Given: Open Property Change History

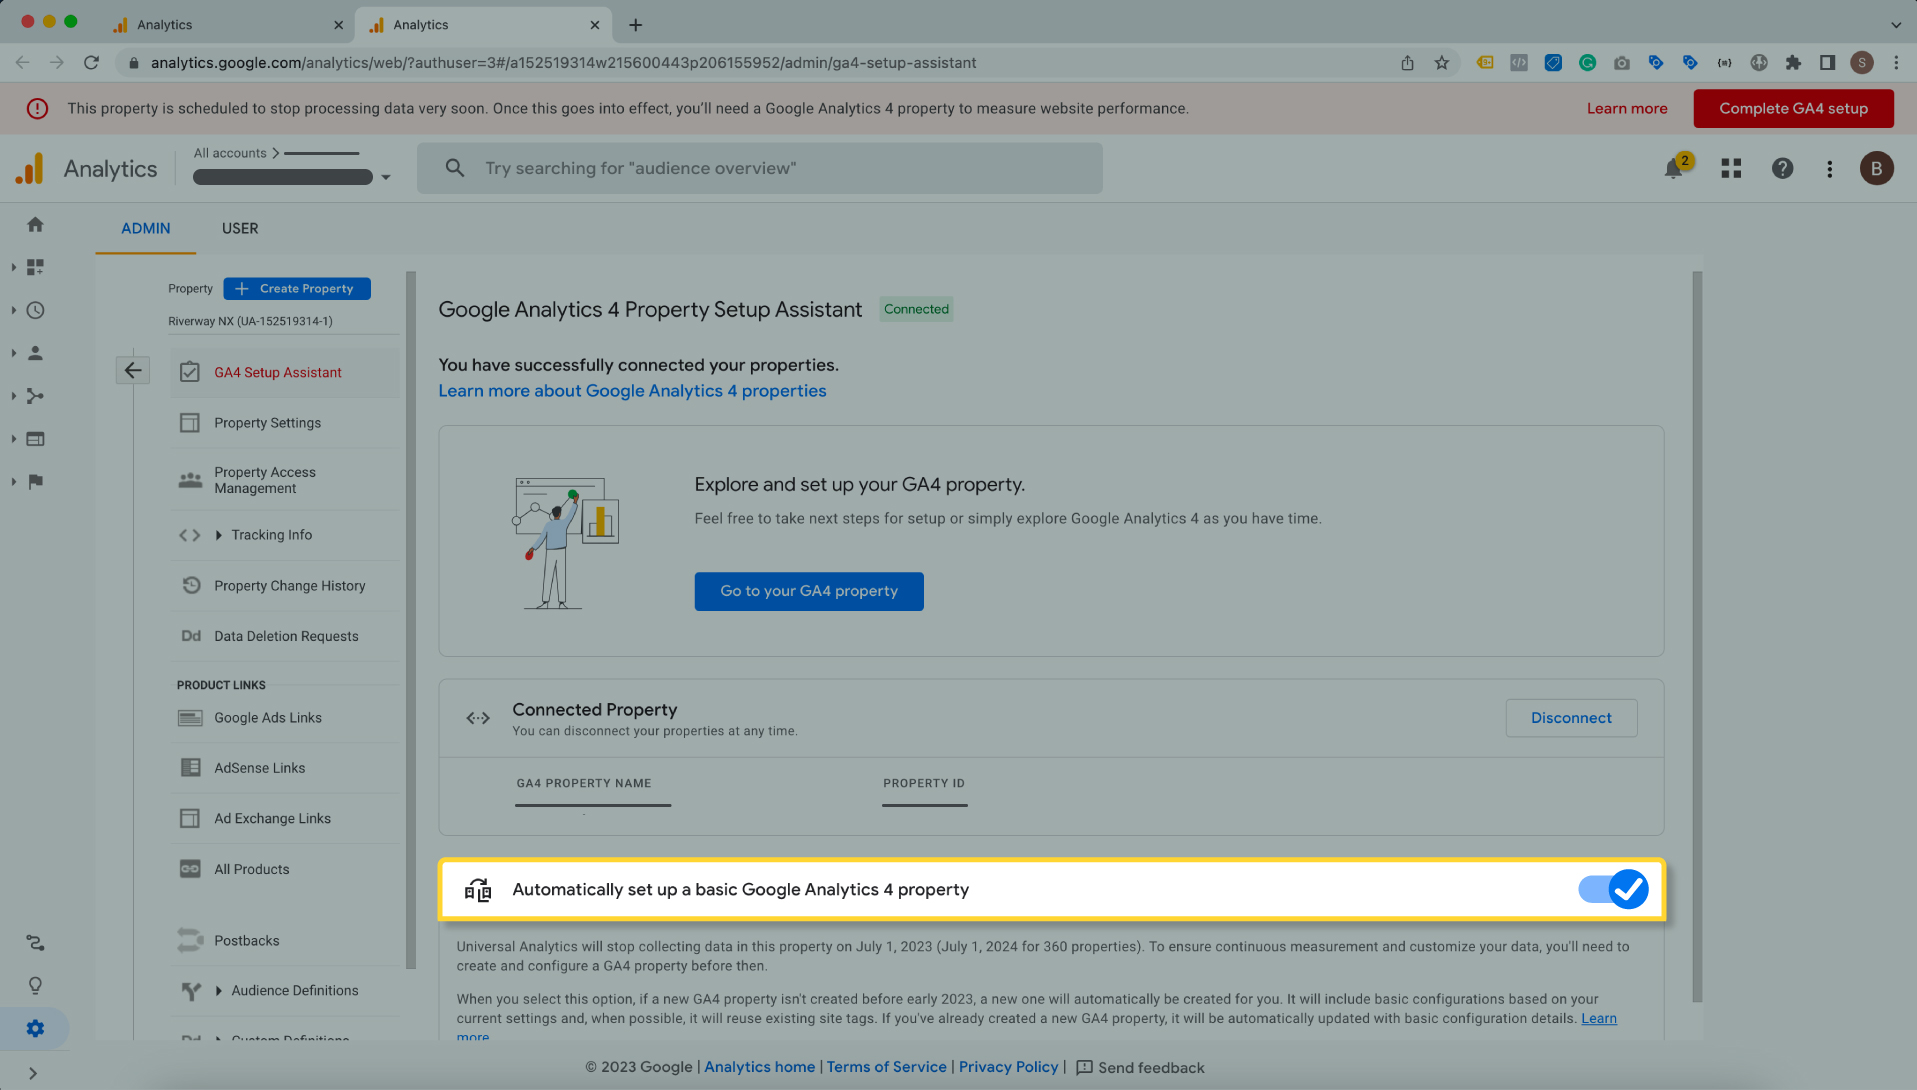Looking at the screenshot, I should [x=285, y=586].
